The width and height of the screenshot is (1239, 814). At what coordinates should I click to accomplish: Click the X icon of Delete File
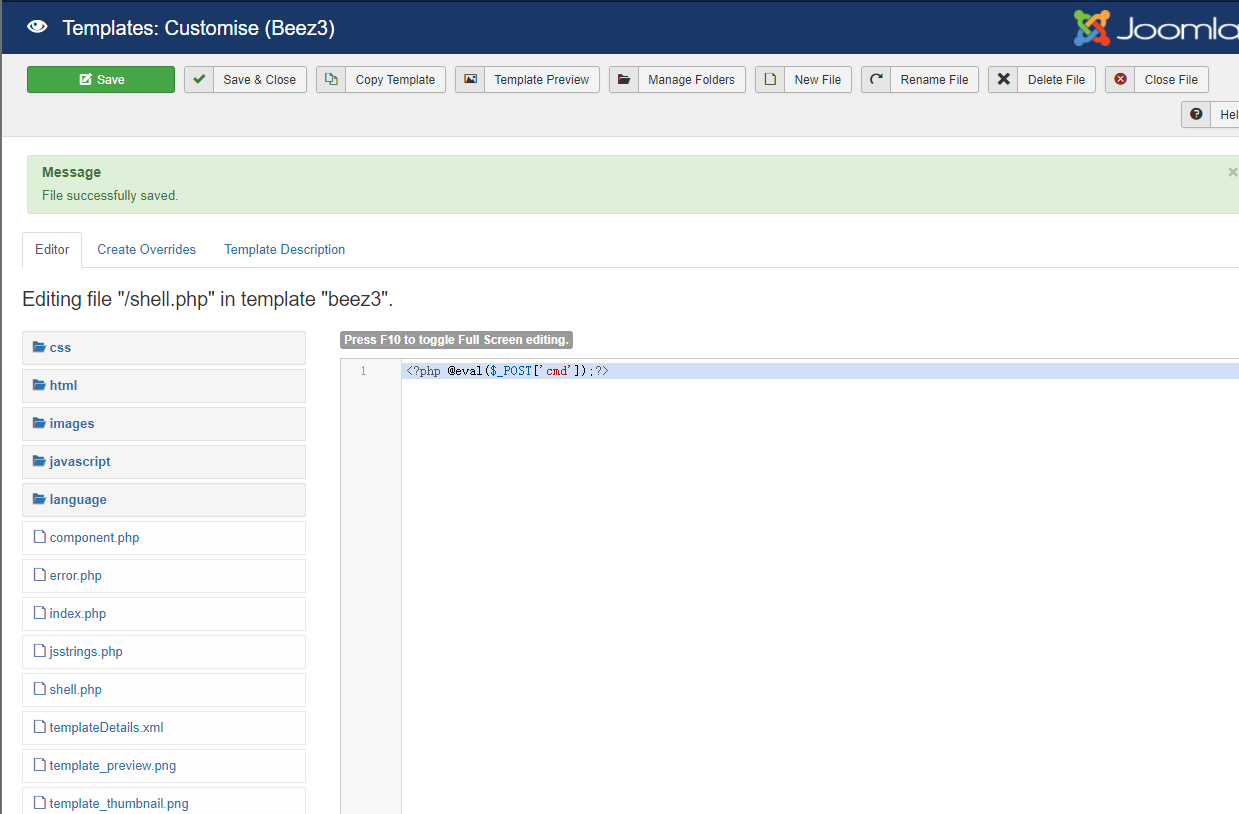1004,80
